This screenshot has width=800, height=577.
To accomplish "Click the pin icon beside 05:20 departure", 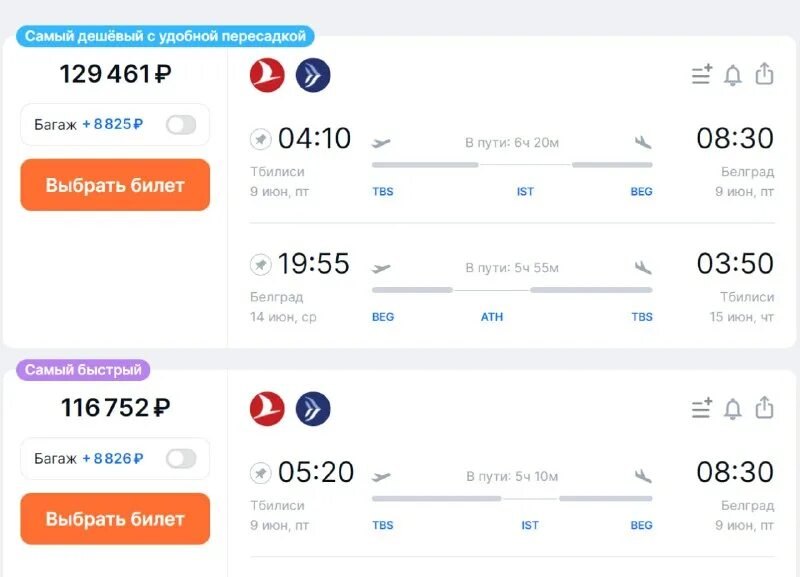I will 261,472.
